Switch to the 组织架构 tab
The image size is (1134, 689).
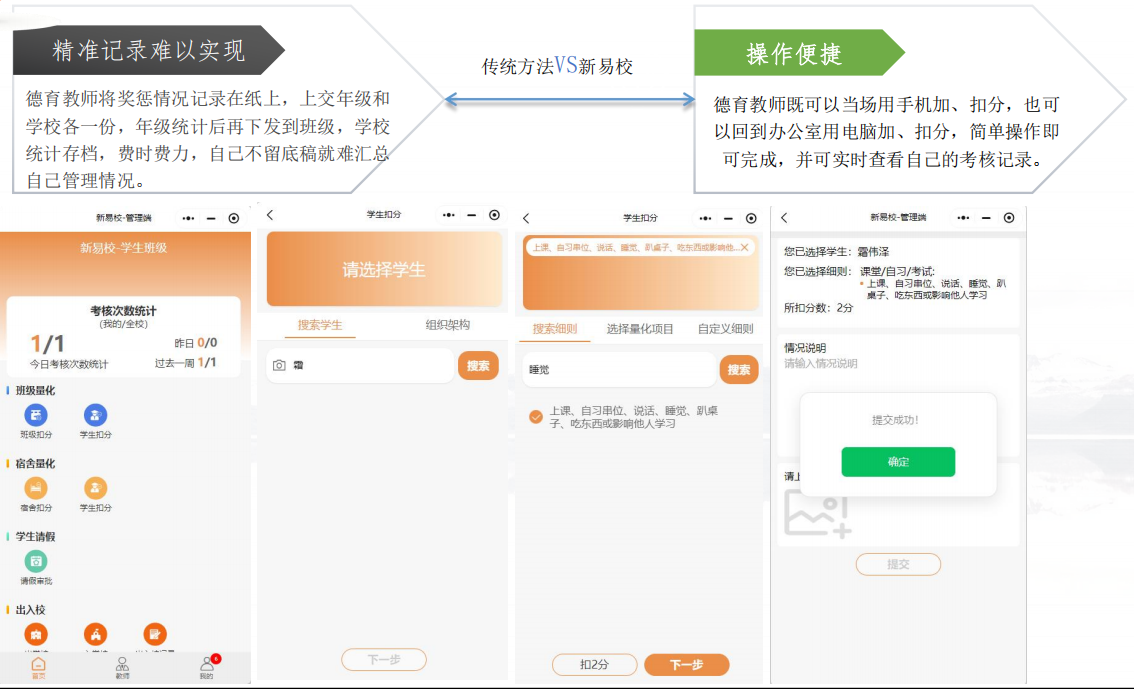pyautogui.click(x=447, y=325)
